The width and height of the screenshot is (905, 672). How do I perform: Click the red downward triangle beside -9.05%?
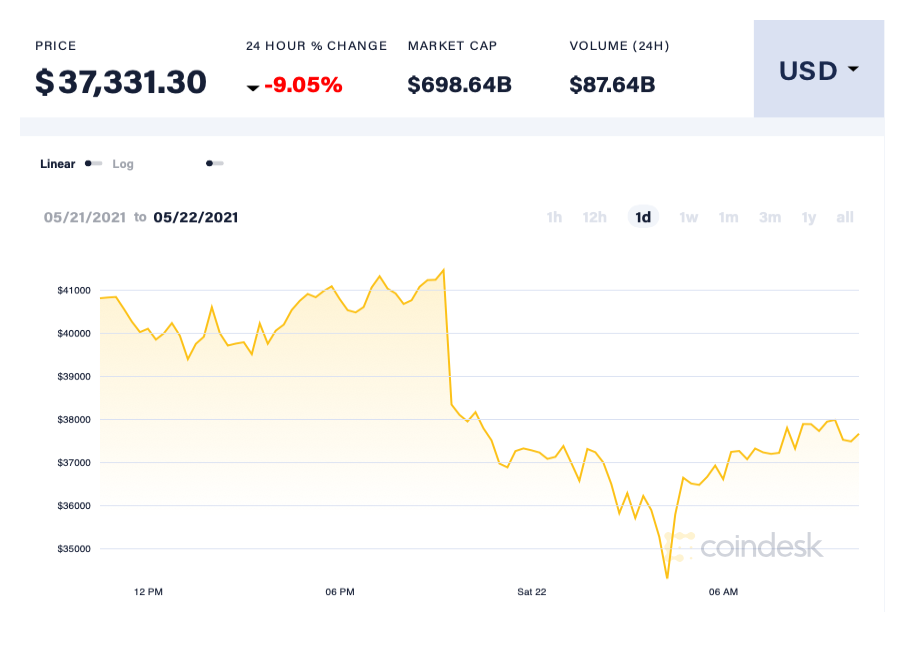[x=253, y=88]
